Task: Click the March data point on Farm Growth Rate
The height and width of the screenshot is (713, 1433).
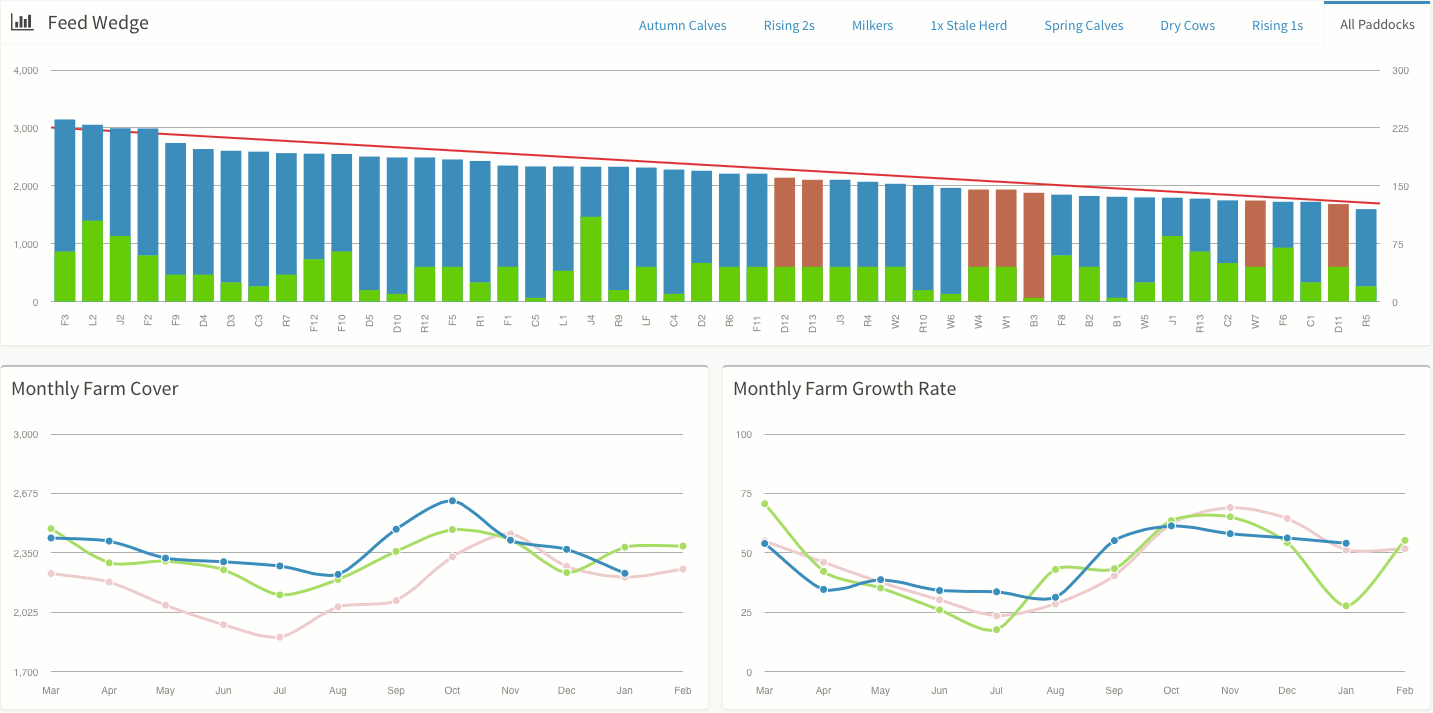Action: point(765,542)
